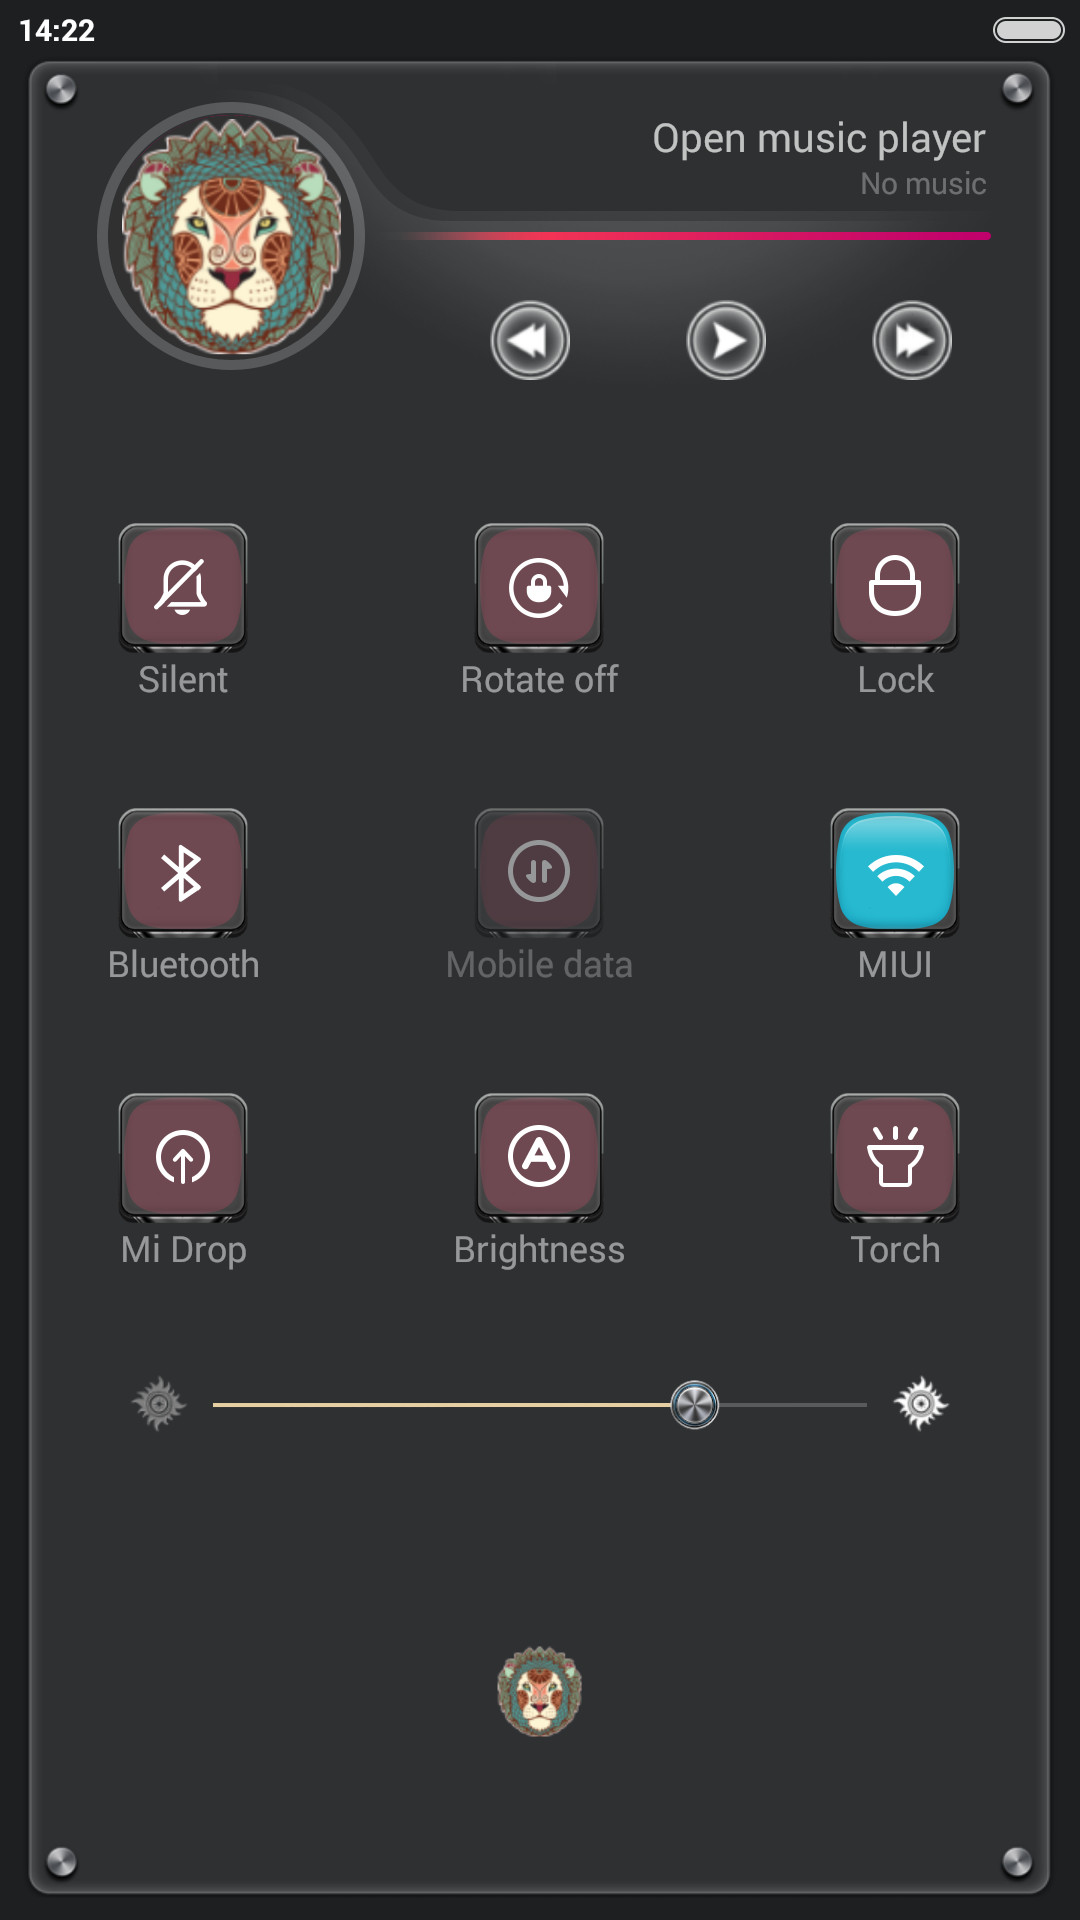Skip to previous track
This screenshot has height=1920, width=1080.
point(530,340)
